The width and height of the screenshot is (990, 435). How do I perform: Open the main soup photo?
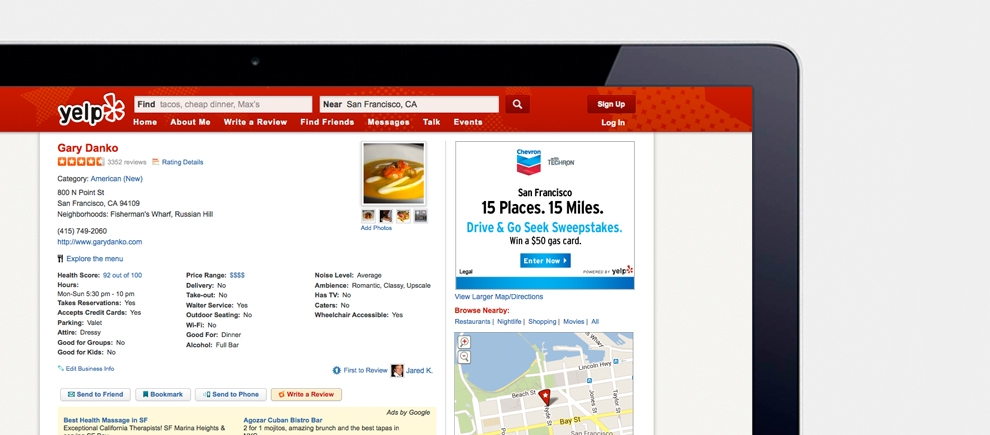394,173
